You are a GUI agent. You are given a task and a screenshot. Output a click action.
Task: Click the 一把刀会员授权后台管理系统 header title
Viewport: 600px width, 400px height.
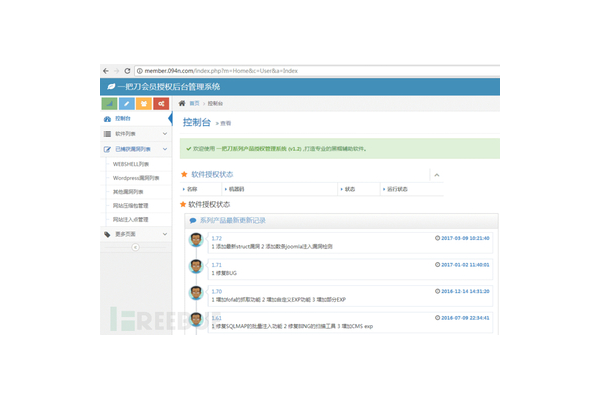(x=169, y=87)
